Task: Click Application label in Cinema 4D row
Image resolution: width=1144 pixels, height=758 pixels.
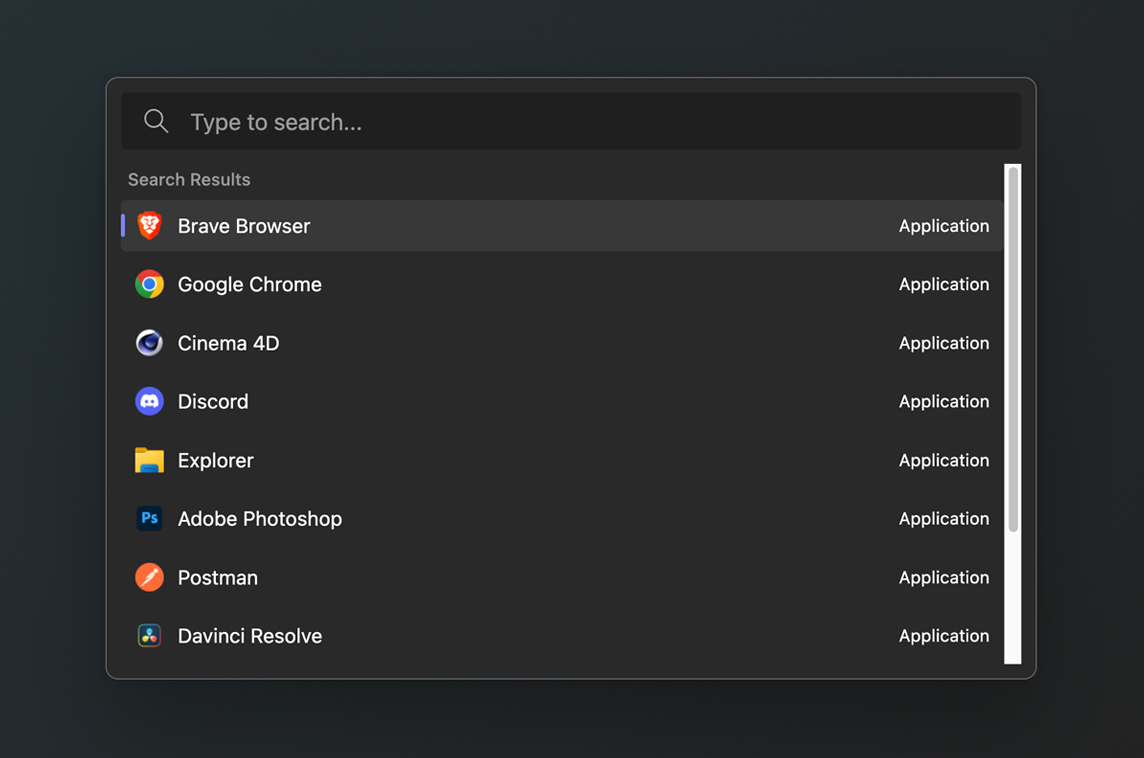Action: [944, 343]
